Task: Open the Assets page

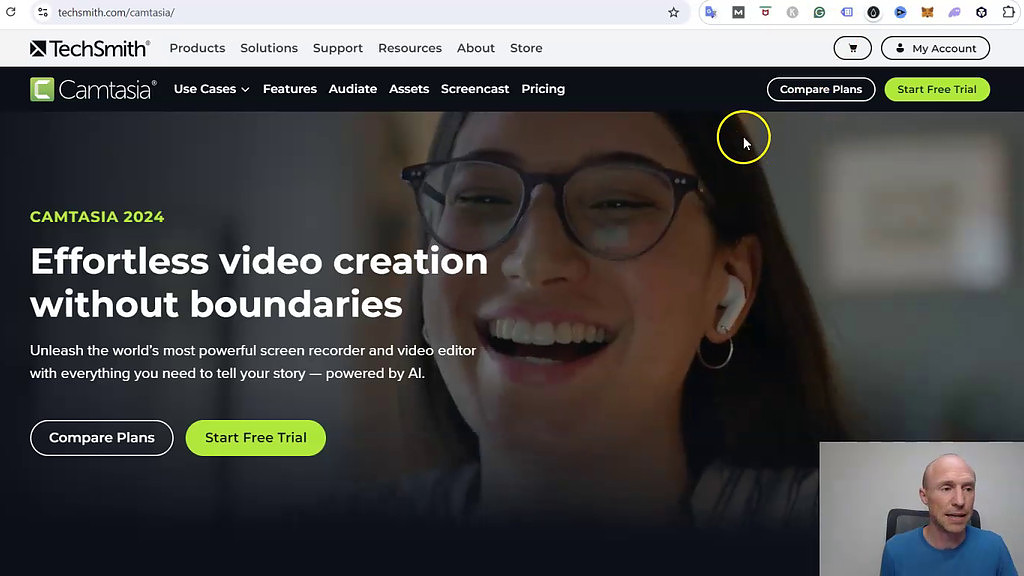Action: coord(409,89)
